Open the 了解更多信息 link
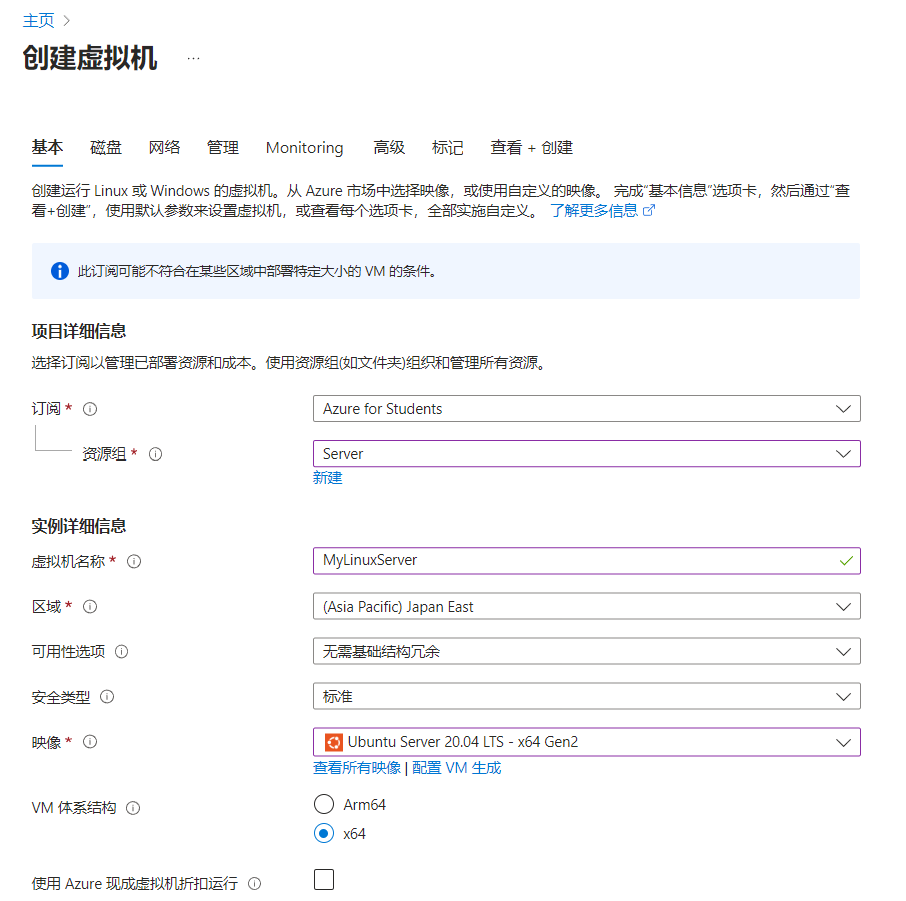The image size is (906, 901). [594, 210]
